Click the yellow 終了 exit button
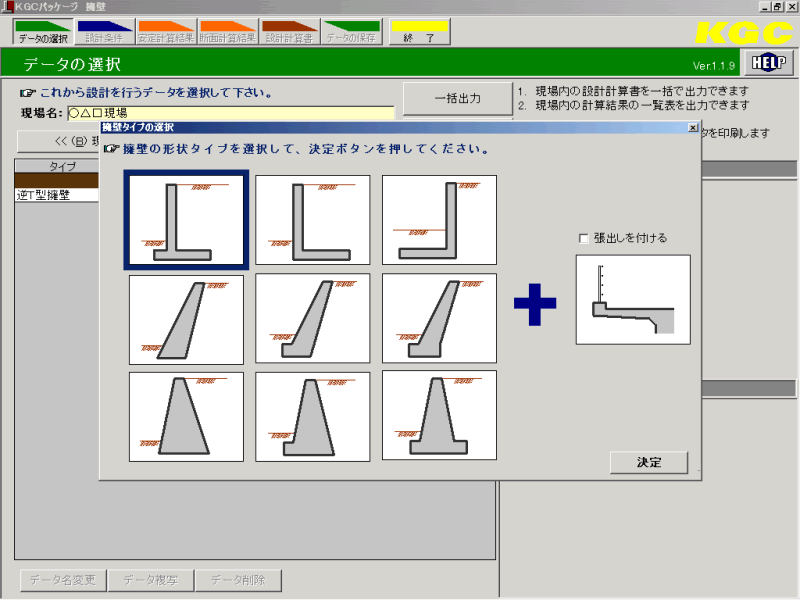Viewport: 800px width, 600px height. point(420,31)
